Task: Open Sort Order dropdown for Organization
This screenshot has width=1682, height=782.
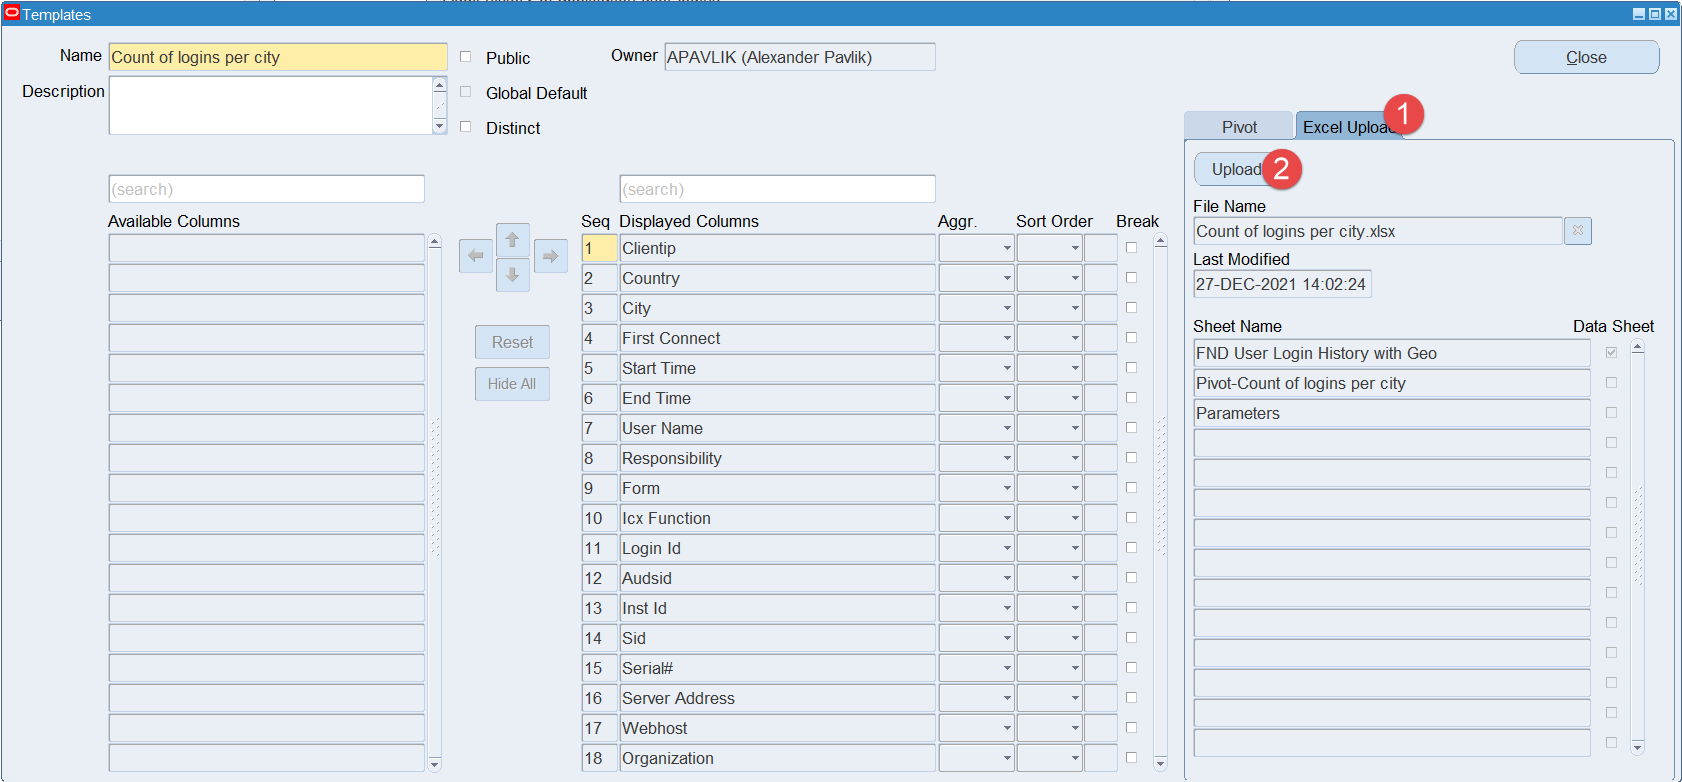Action: click(1075, 758)
